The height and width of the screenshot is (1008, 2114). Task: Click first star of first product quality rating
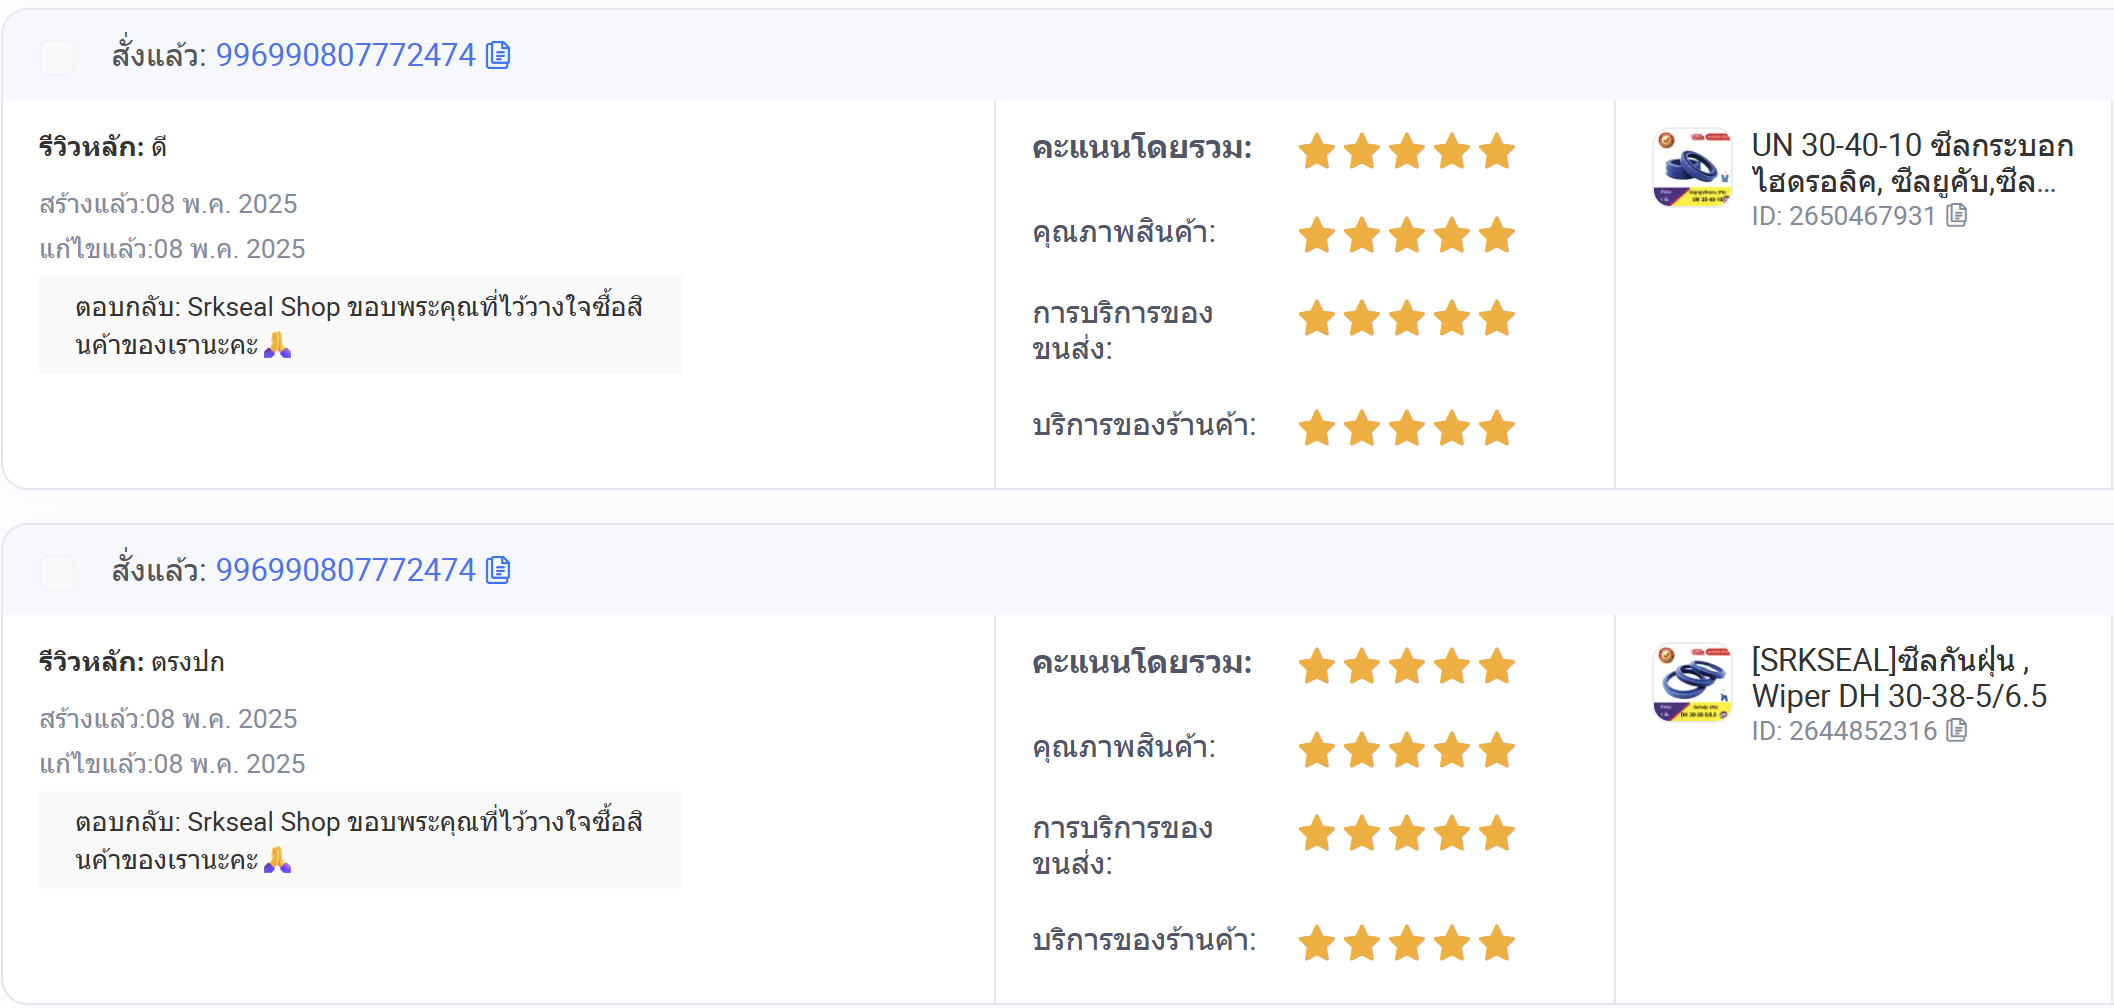(1317, 236)
